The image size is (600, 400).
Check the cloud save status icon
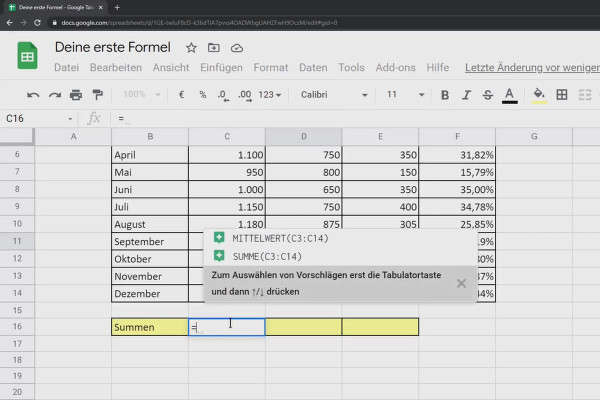(x=237, y=48)
